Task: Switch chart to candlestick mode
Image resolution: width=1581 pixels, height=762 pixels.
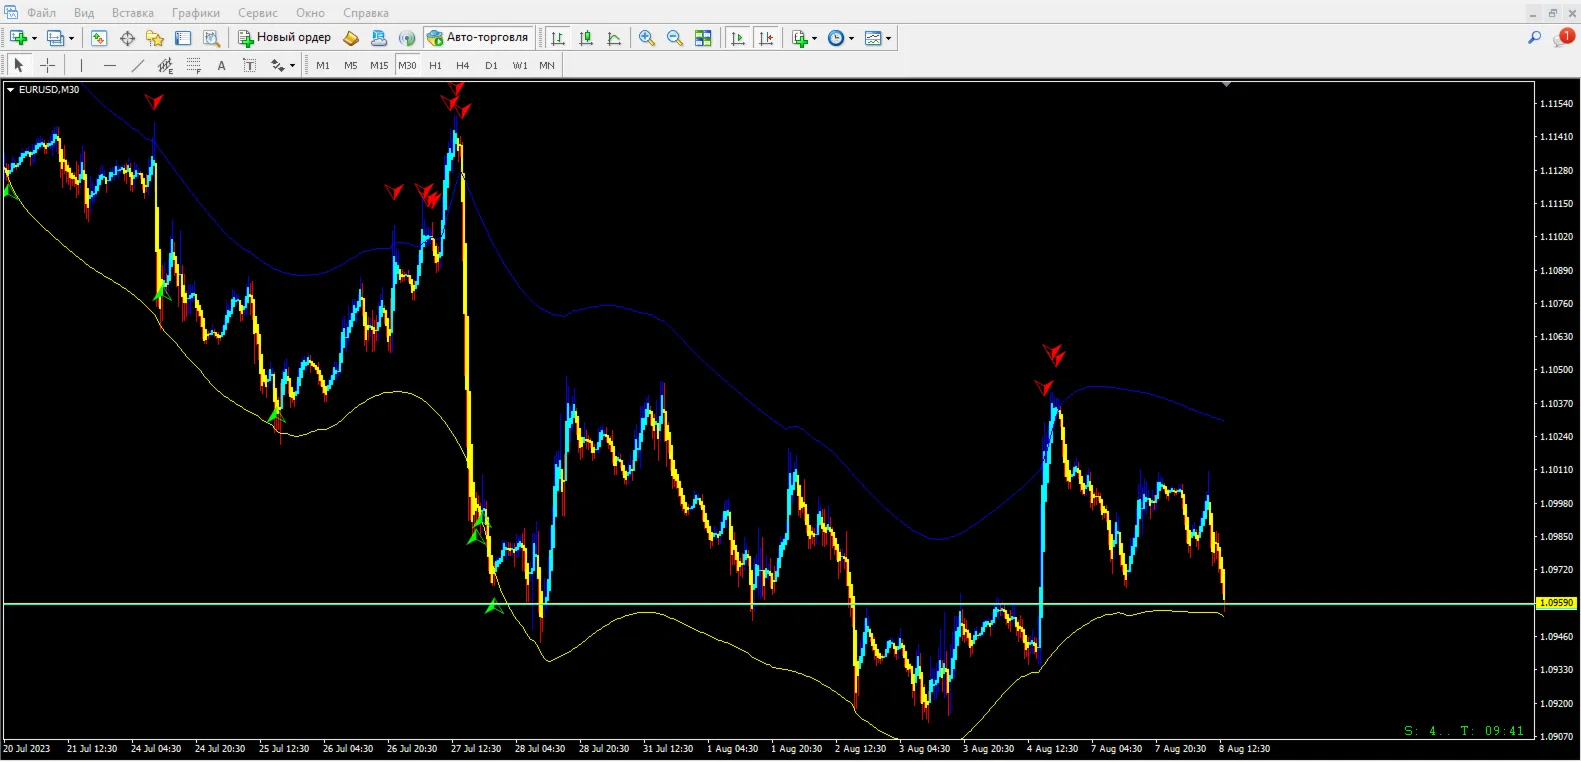Action: [x=586, y=38]
